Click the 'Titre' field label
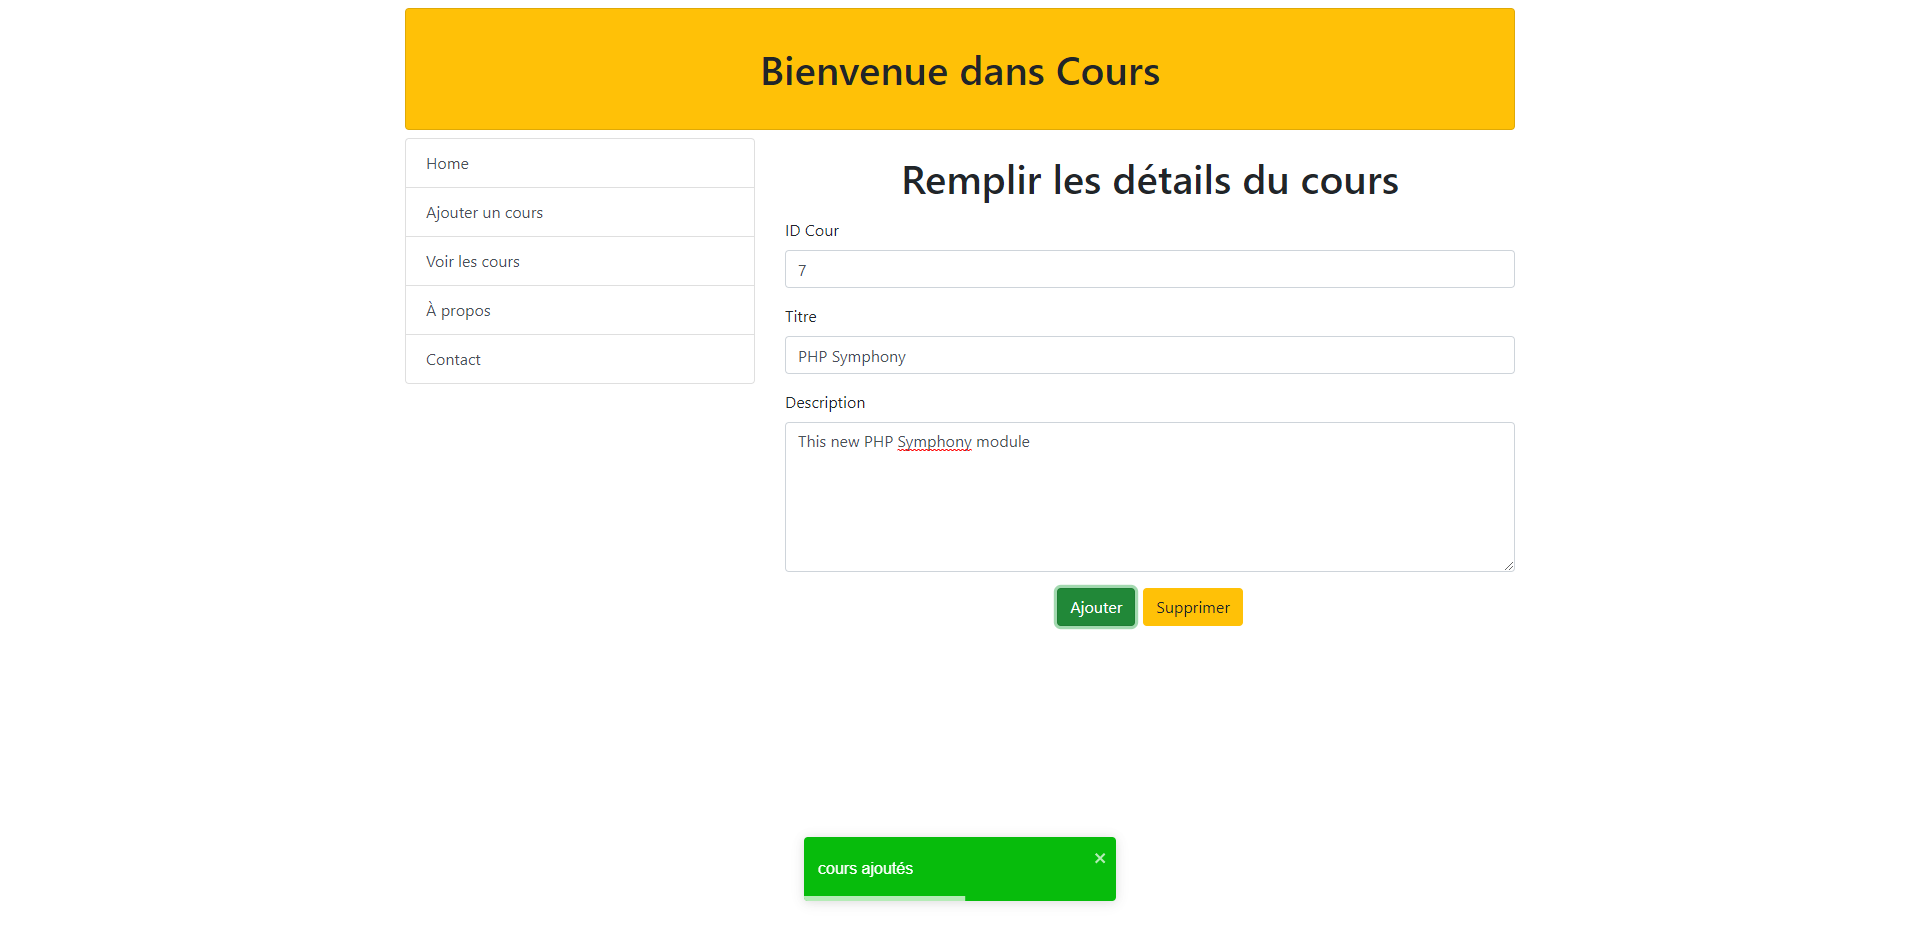Screen dimensions: 1920x936 800,317
